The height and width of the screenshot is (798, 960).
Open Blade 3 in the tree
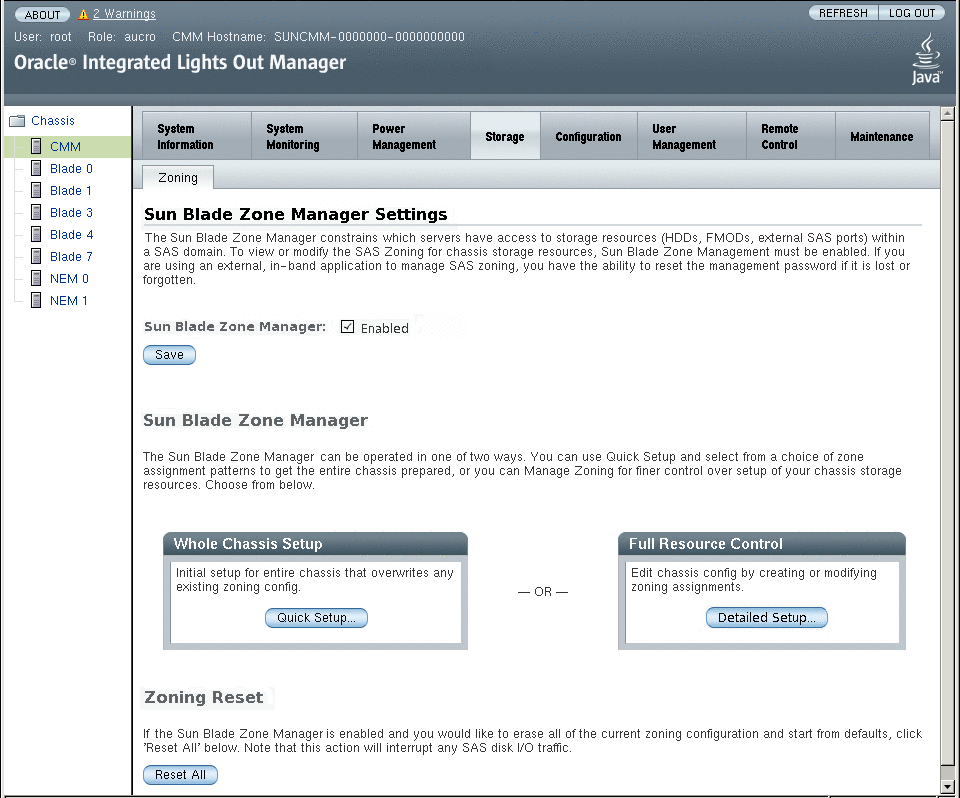[x=71, y=213]
